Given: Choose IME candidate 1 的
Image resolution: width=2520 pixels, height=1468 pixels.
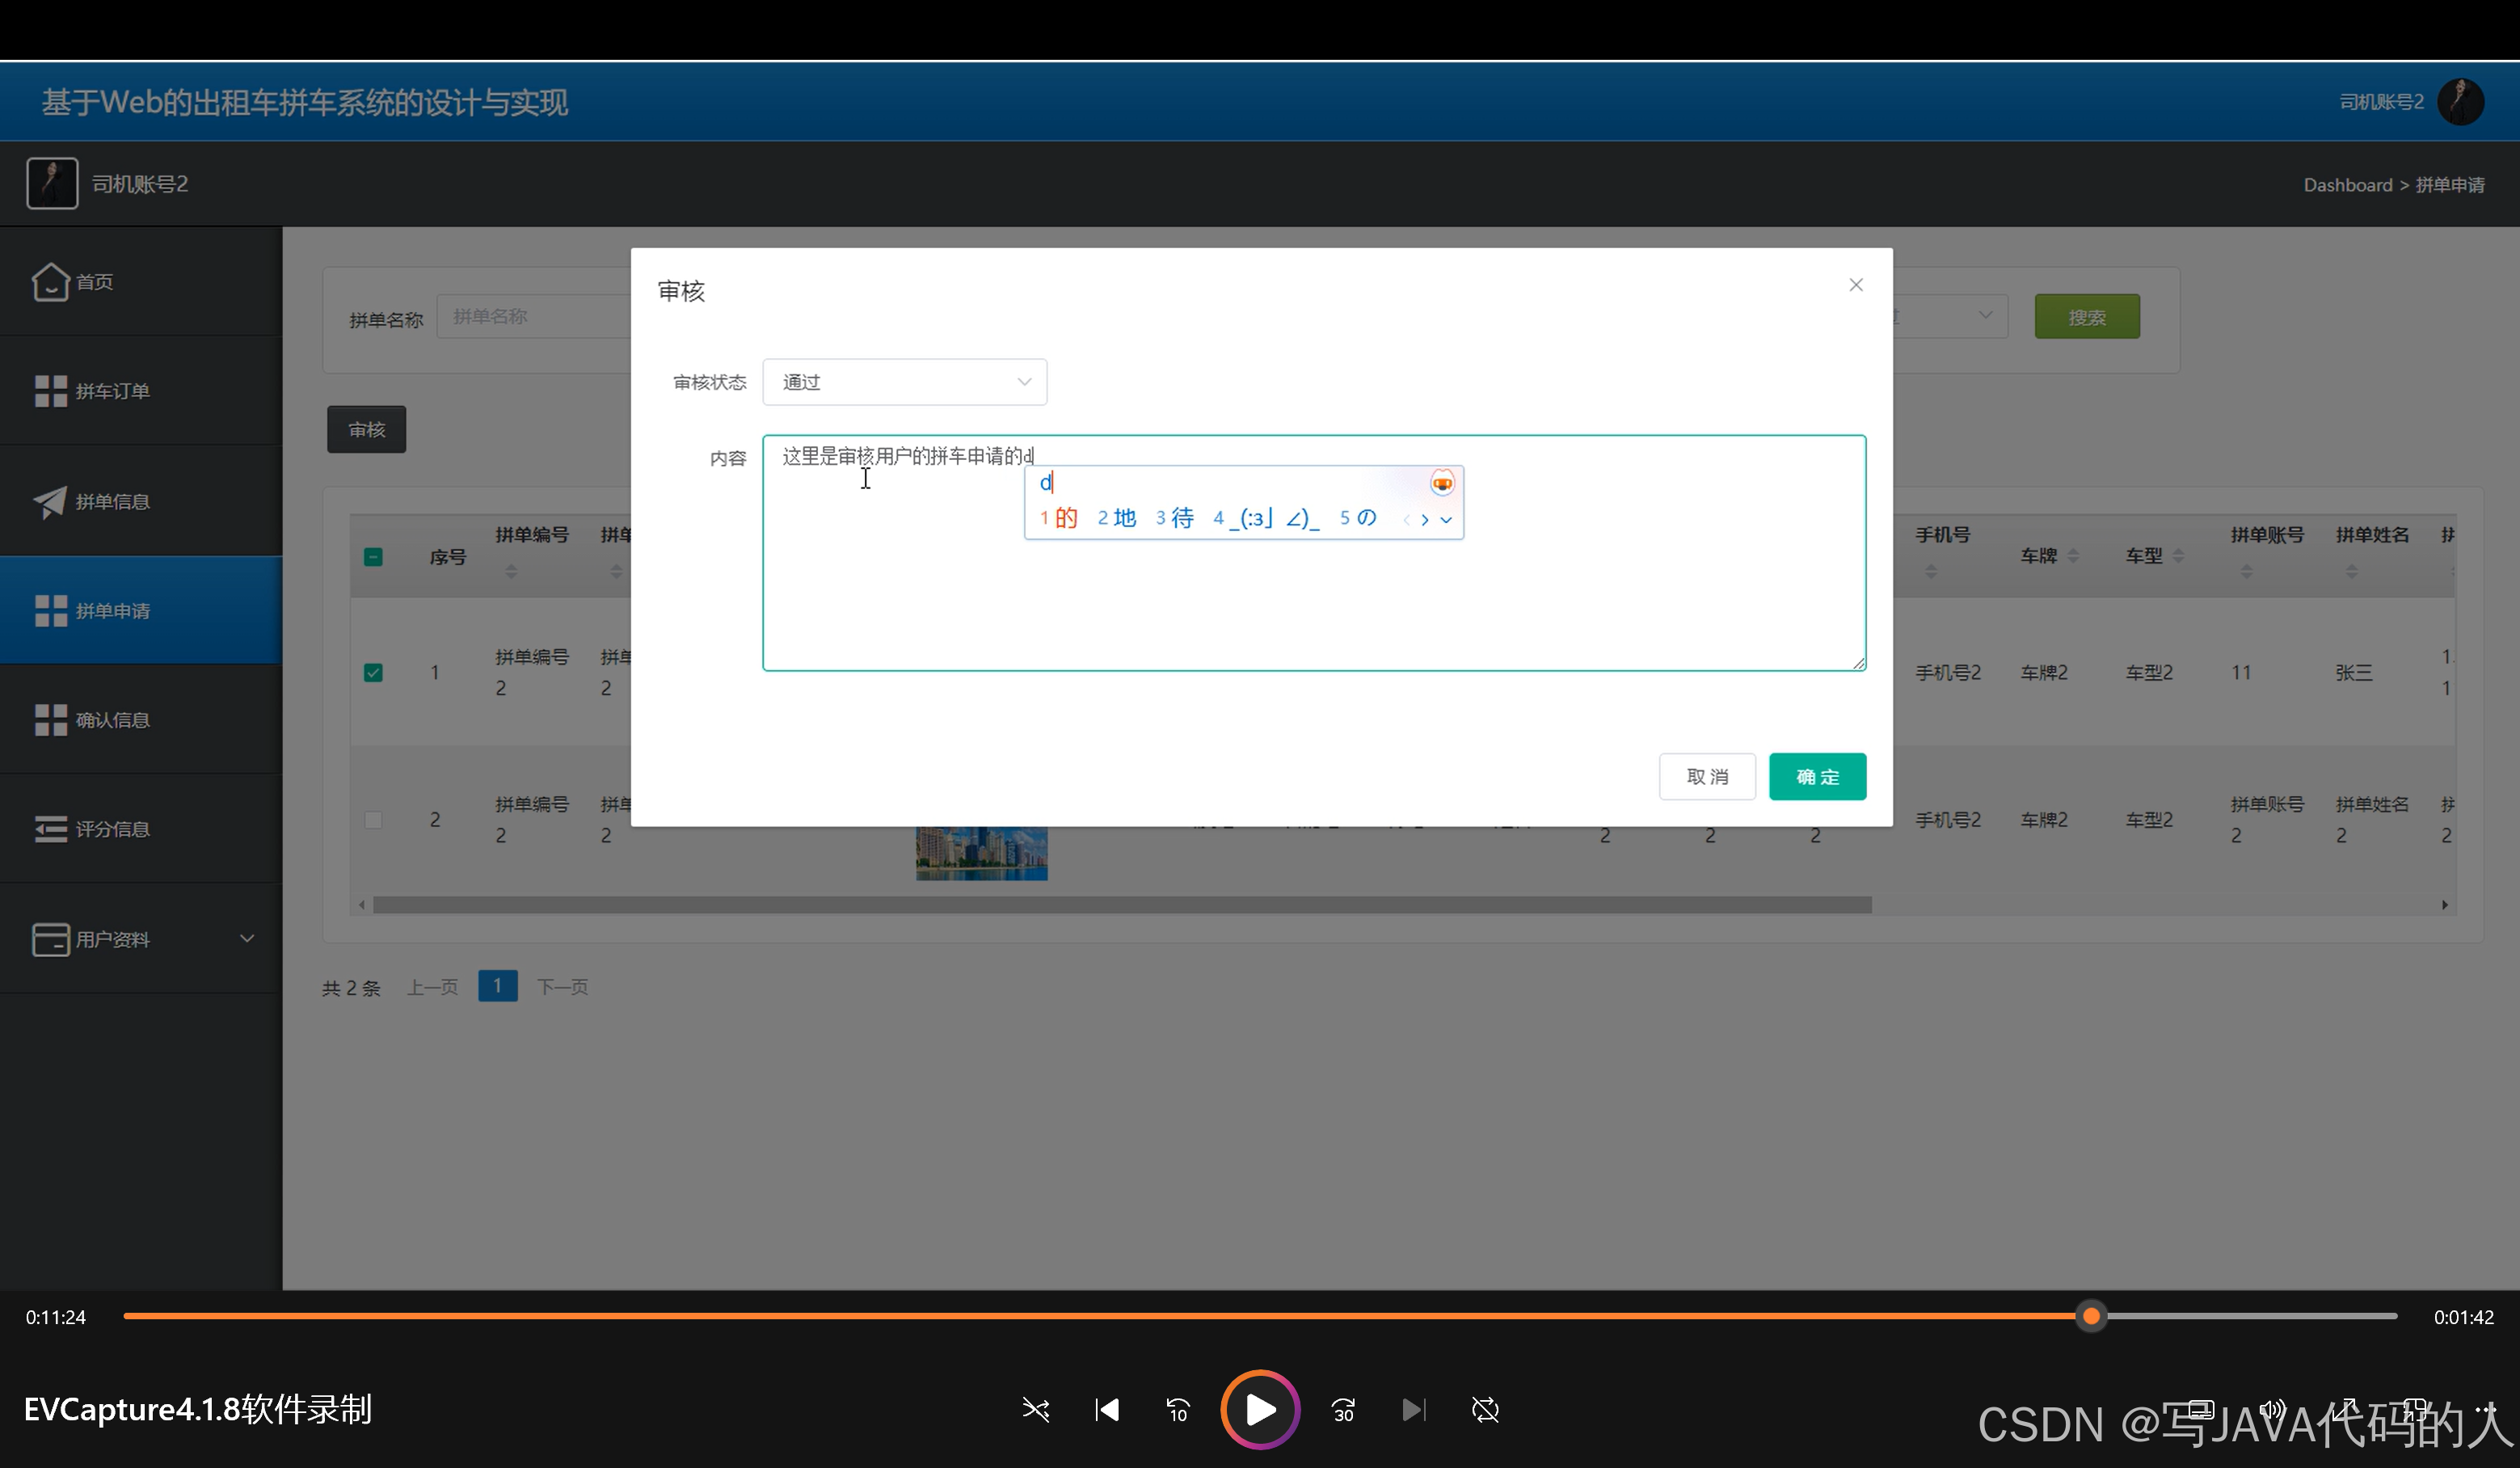Looking at the screenshot, I should click(1058, 518).
